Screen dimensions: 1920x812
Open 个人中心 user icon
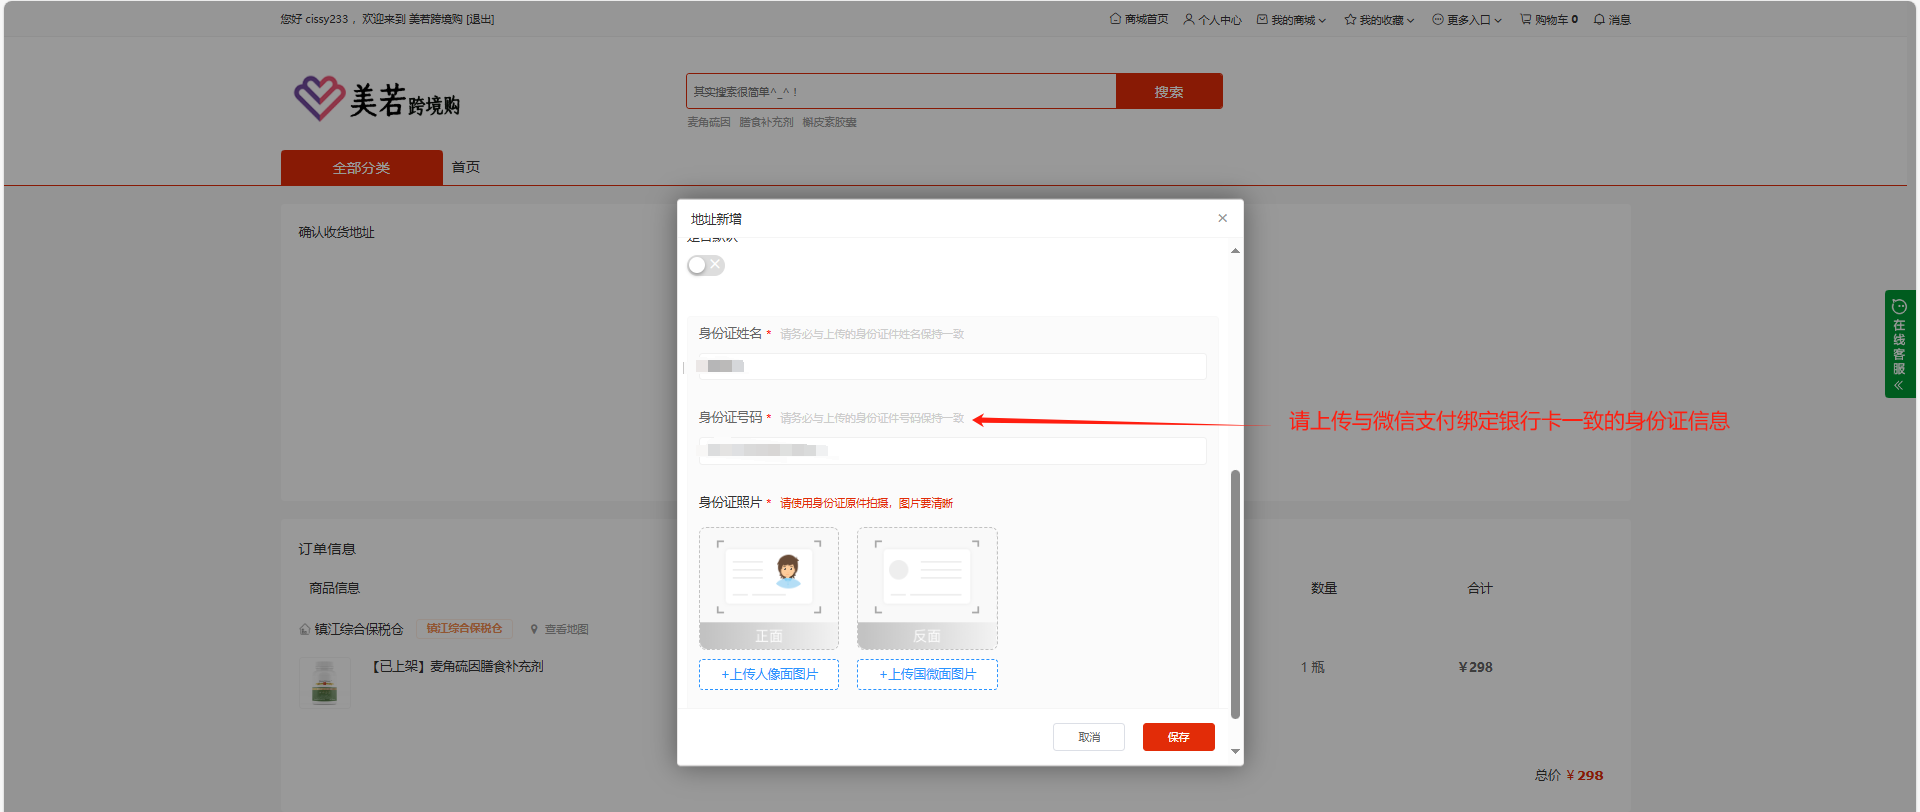tap(1189, 19)
